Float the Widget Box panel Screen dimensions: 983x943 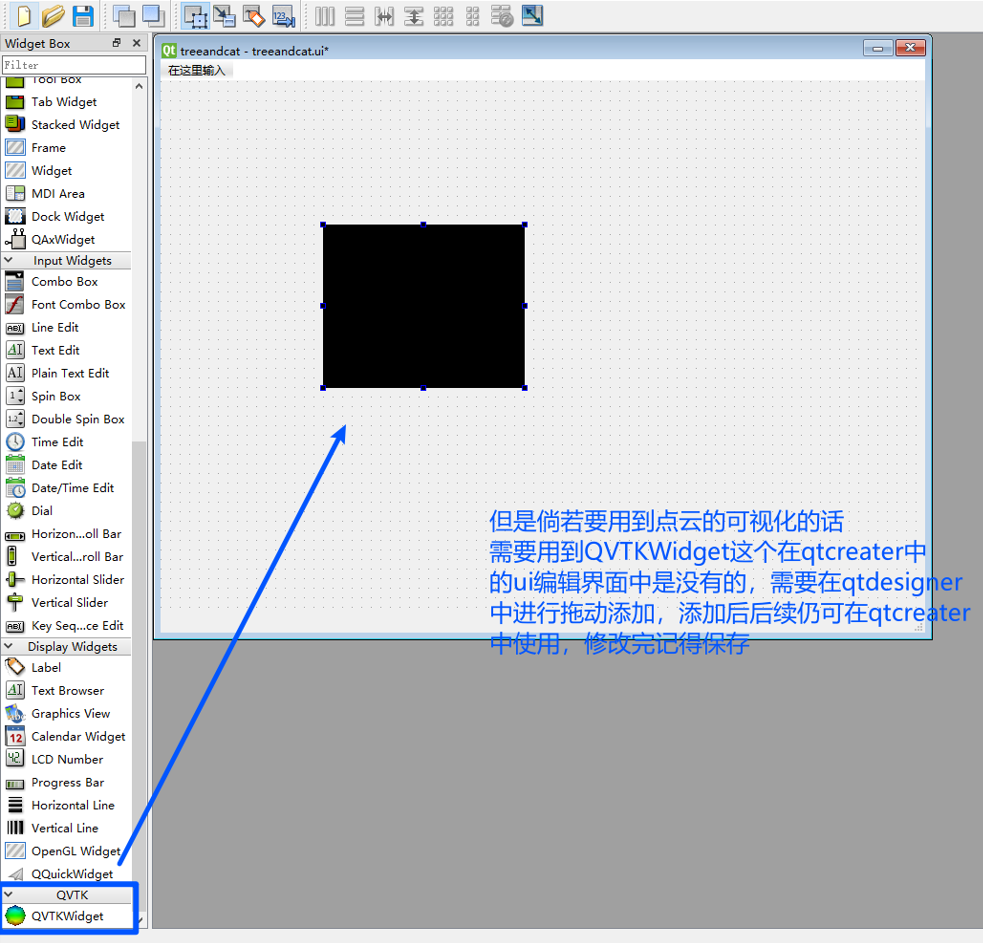[118, 42]
